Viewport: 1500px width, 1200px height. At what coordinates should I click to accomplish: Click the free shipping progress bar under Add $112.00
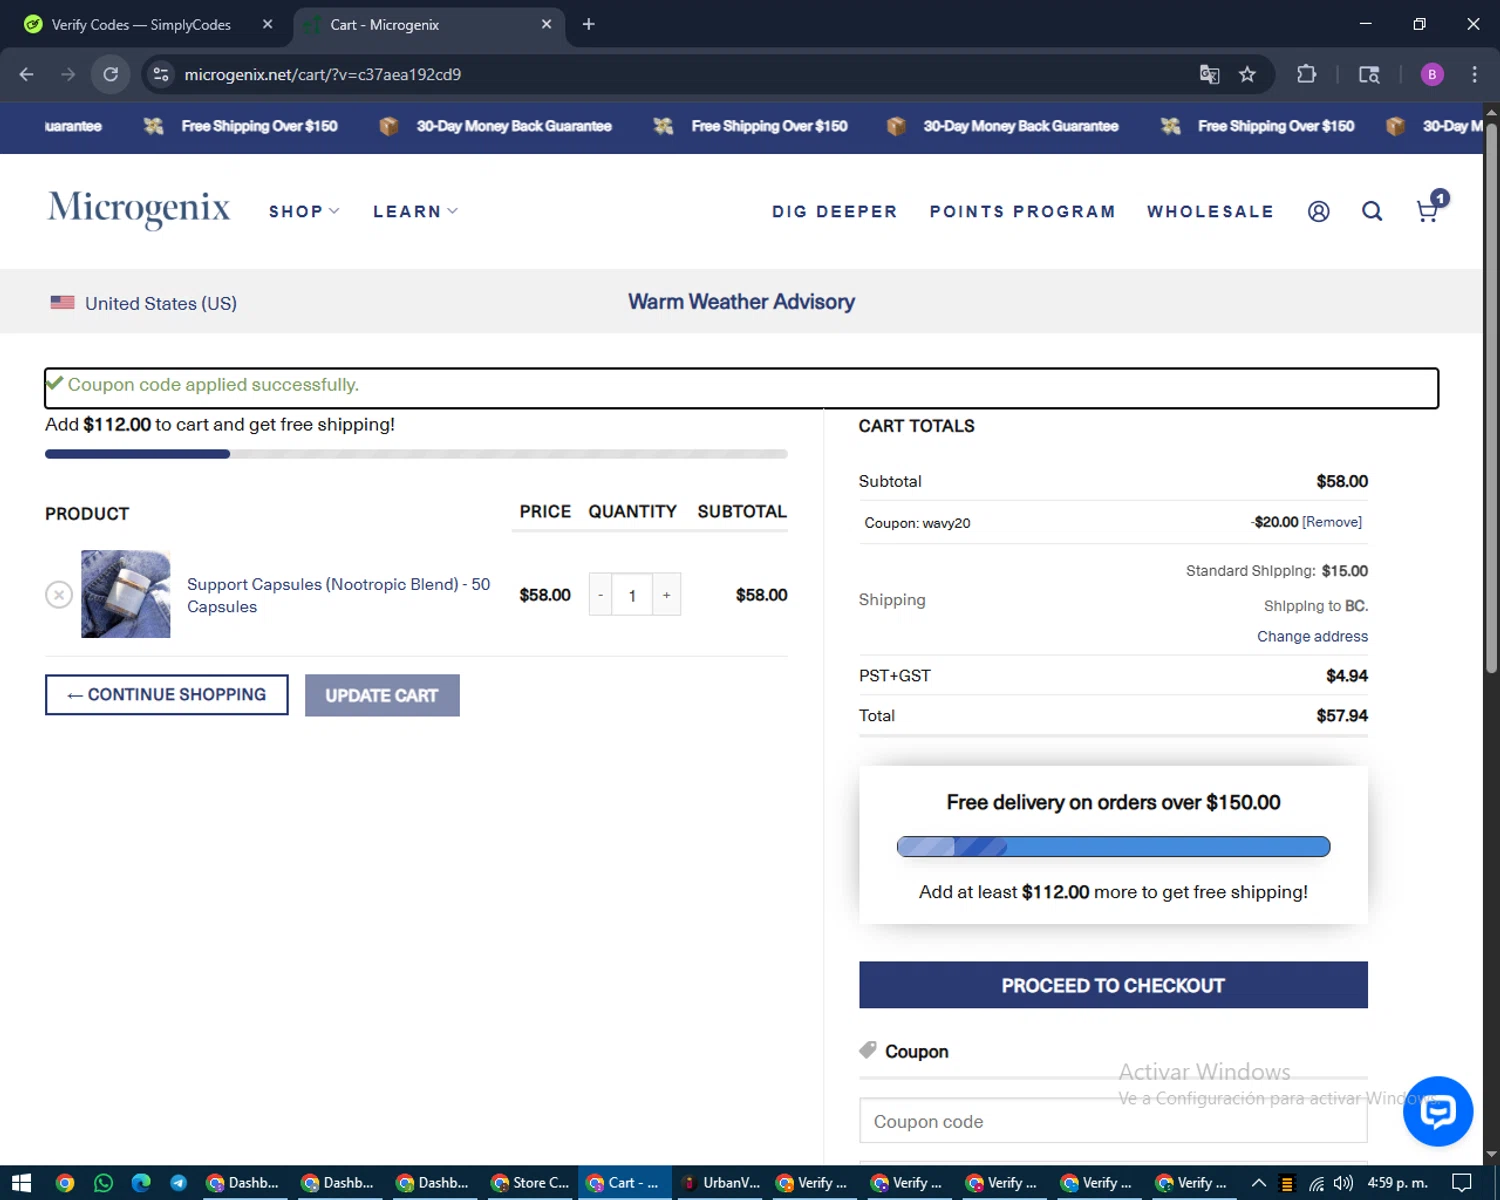416,454
